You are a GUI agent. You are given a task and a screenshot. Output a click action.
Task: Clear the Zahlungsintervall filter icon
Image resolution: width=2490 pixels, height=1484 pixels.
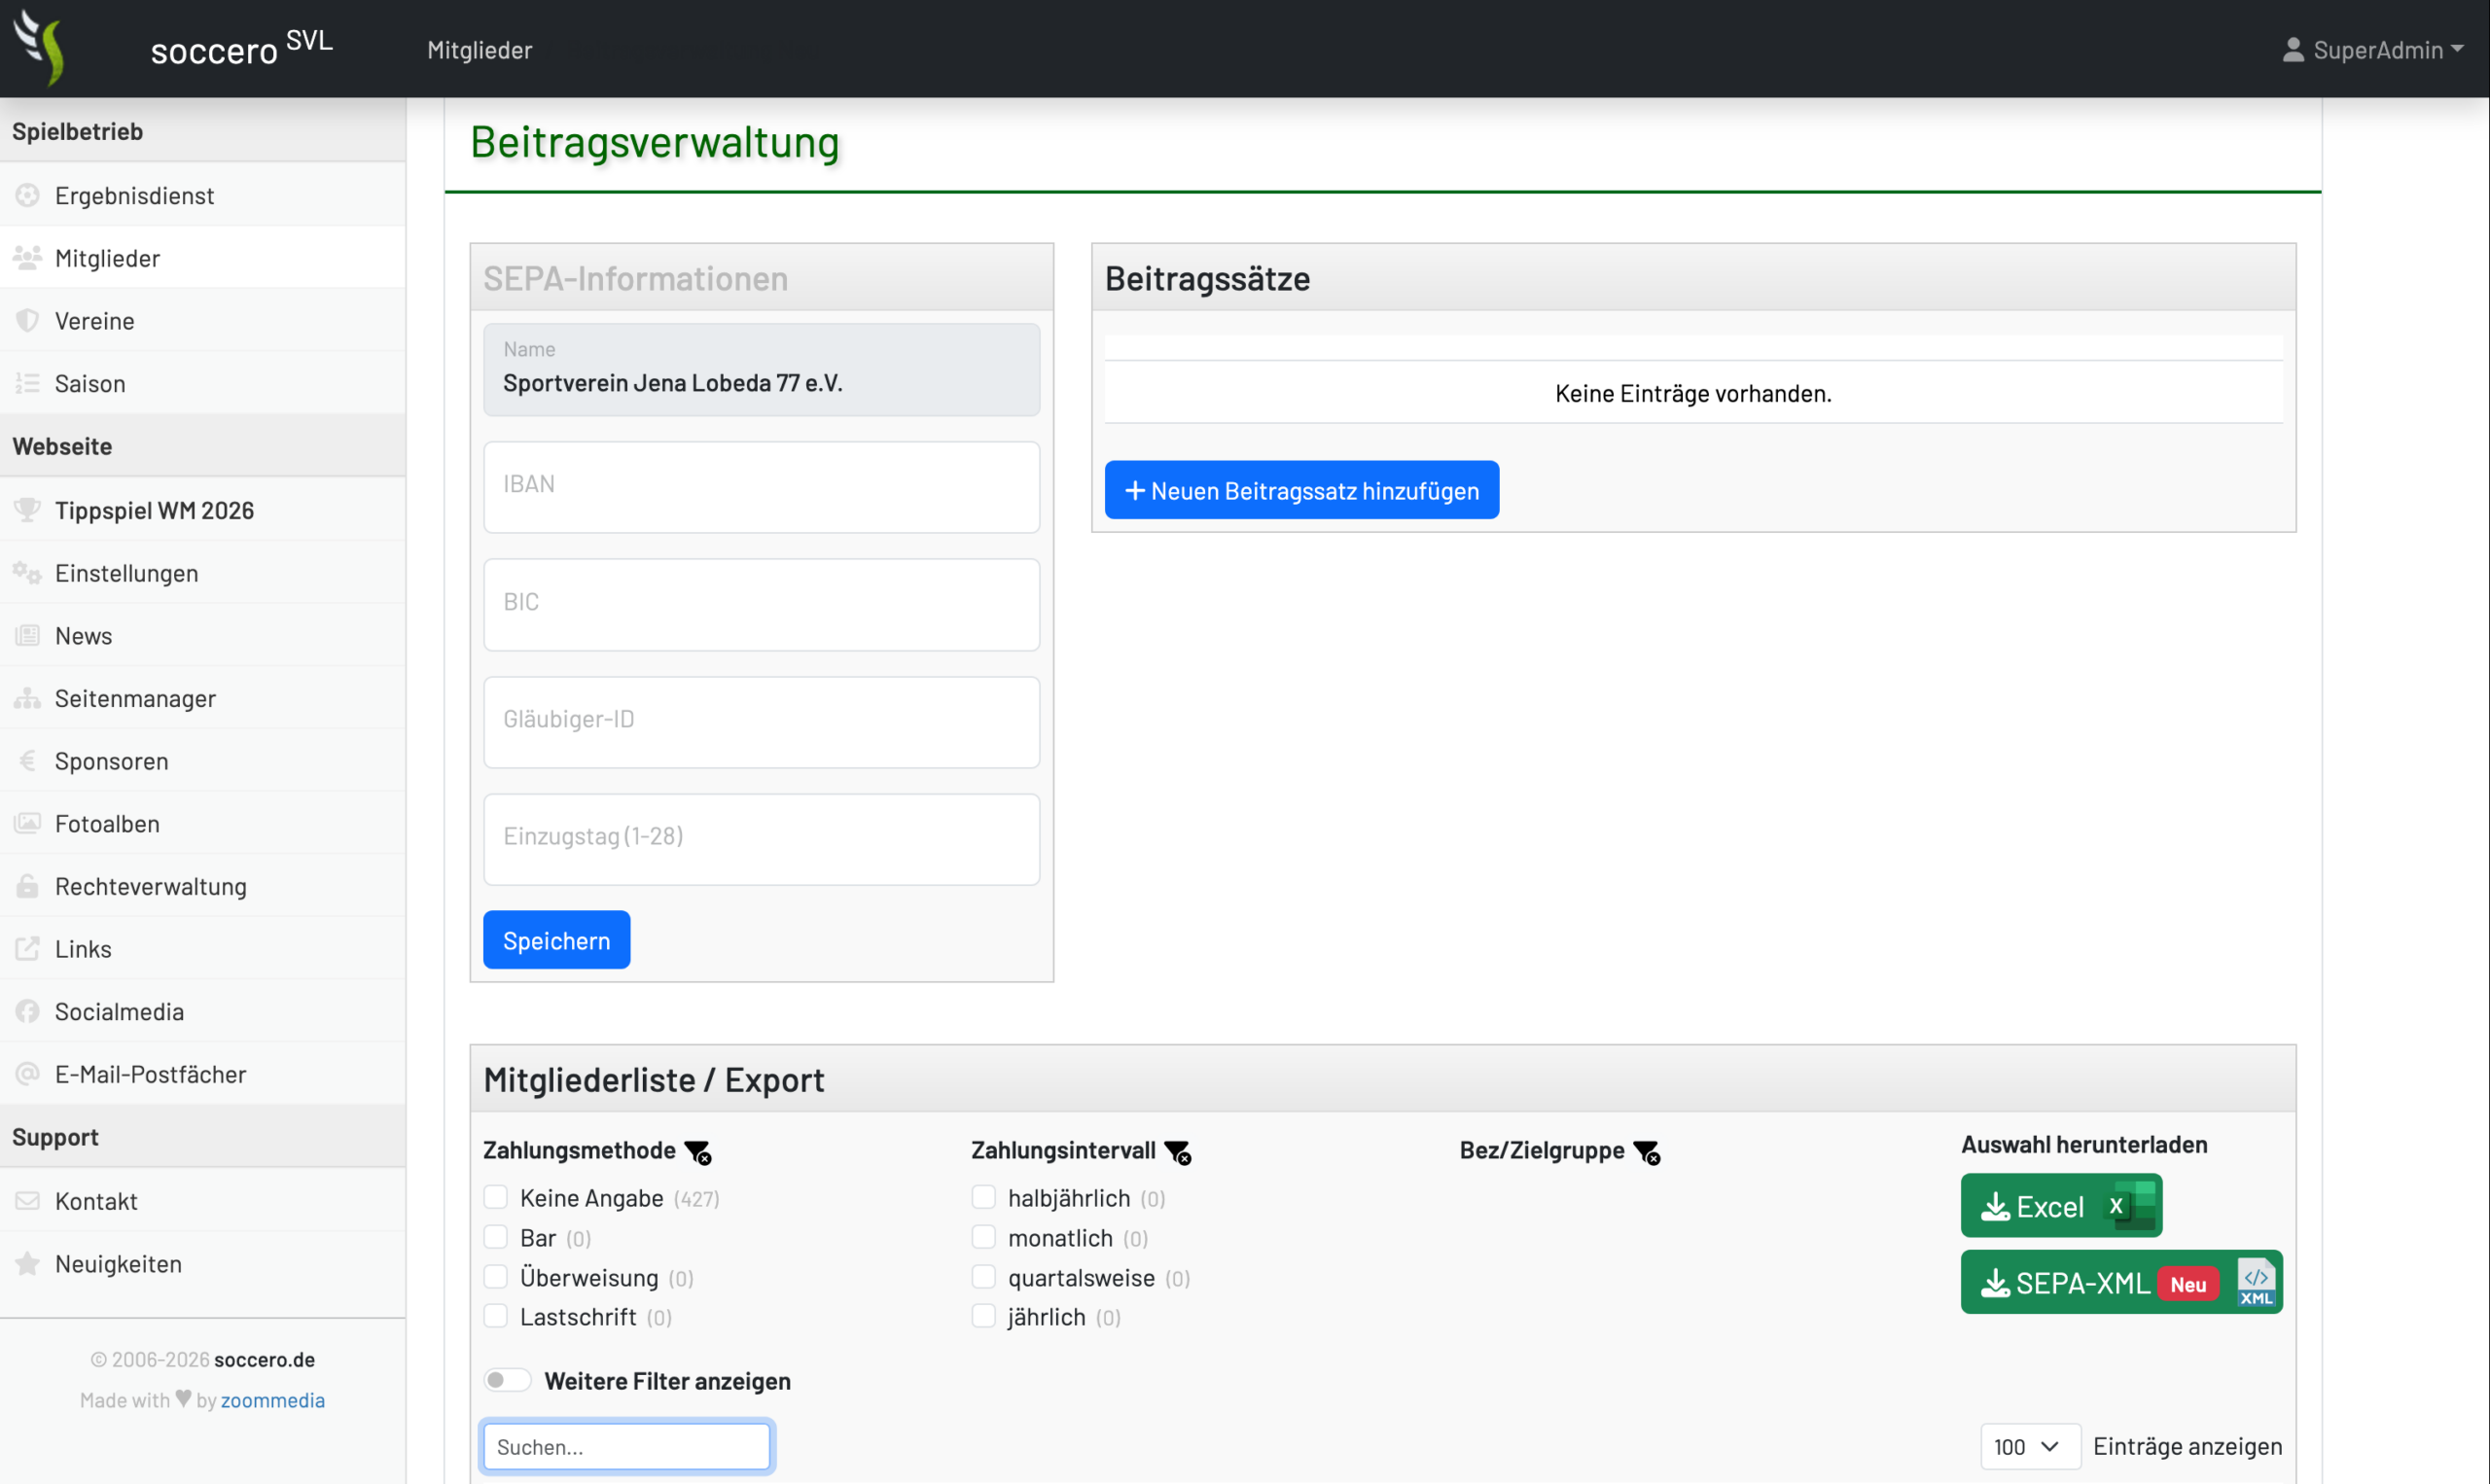click(x=1178, y=1152)
